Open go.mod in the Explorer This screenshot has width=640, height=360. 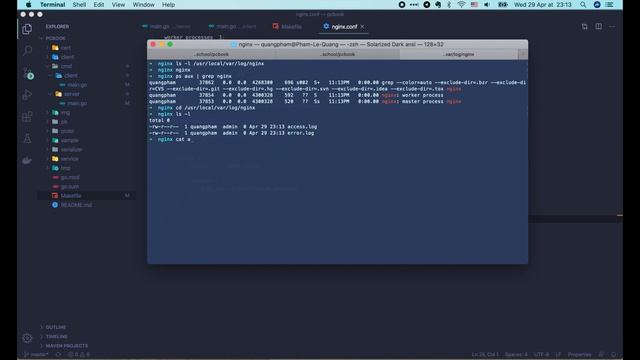[70, 178]
